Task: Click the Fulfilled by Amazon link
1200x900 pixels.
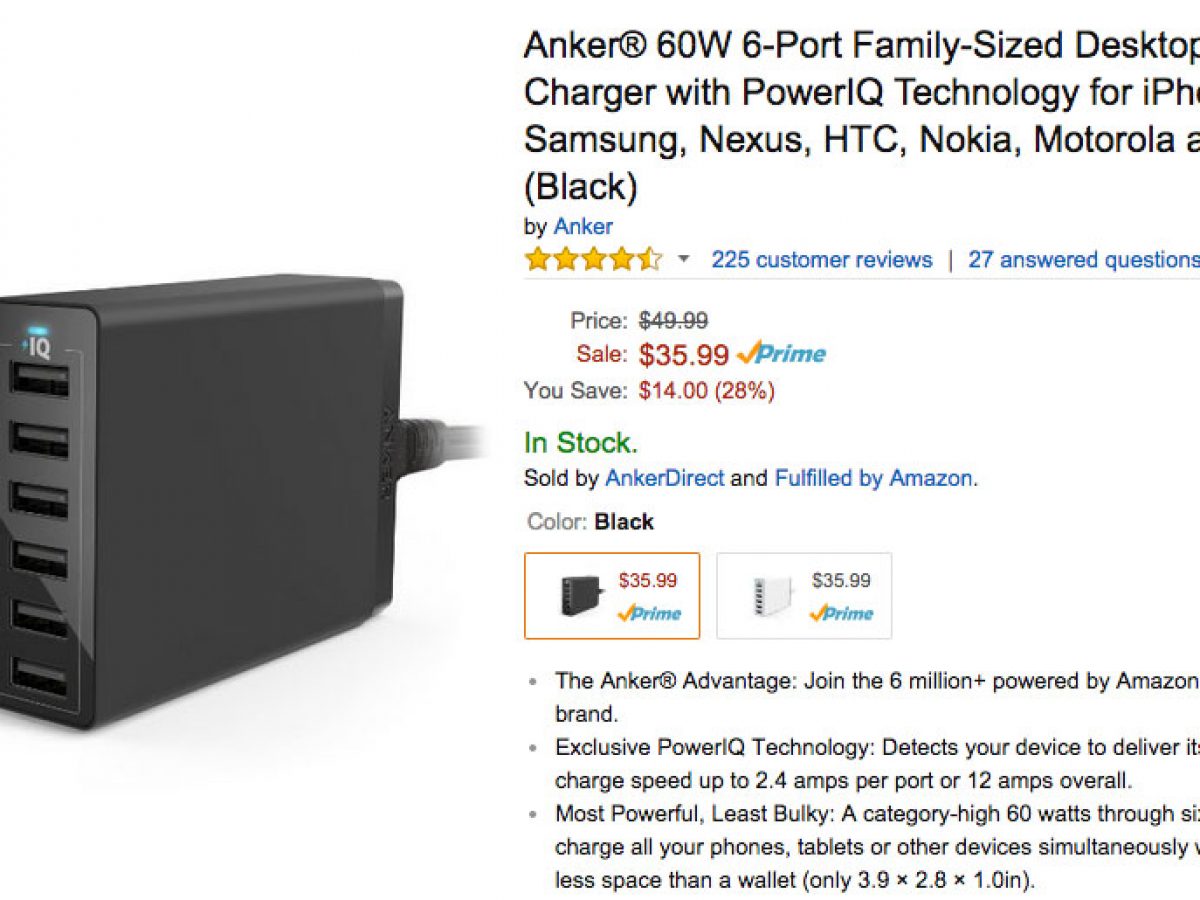Action: 873,478
